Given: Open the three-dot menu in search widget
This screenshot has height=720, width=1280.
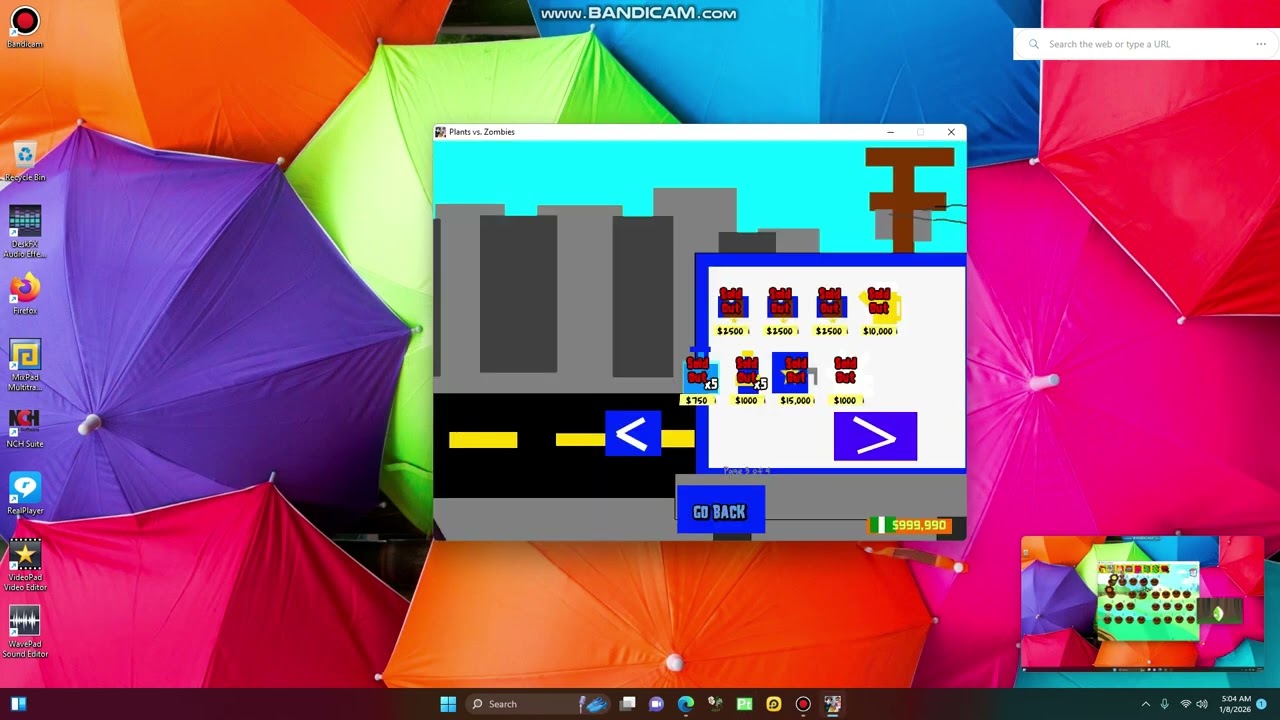Looking at the screenshot, I should (1261, 44).
